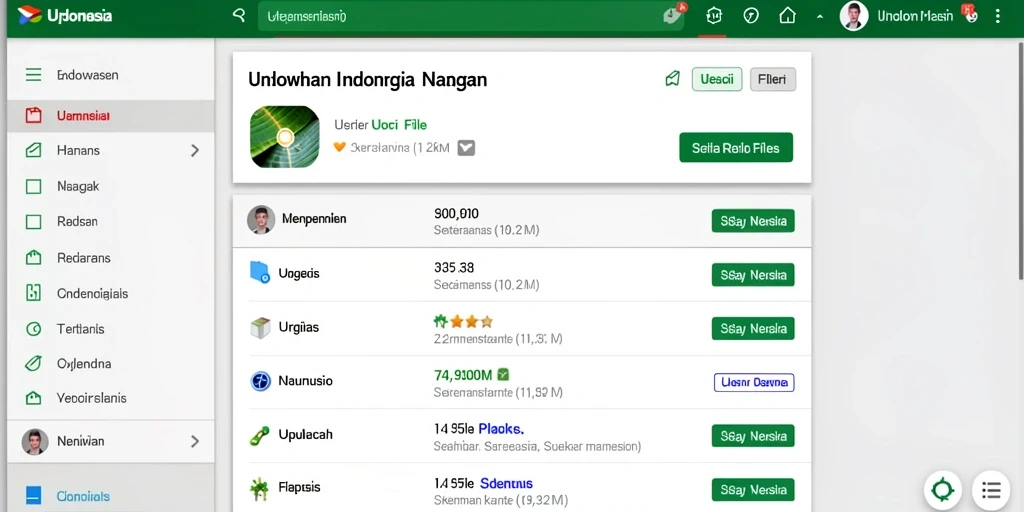
Task: Click the blue Naunusio round icon
Action: coord(261,381)
